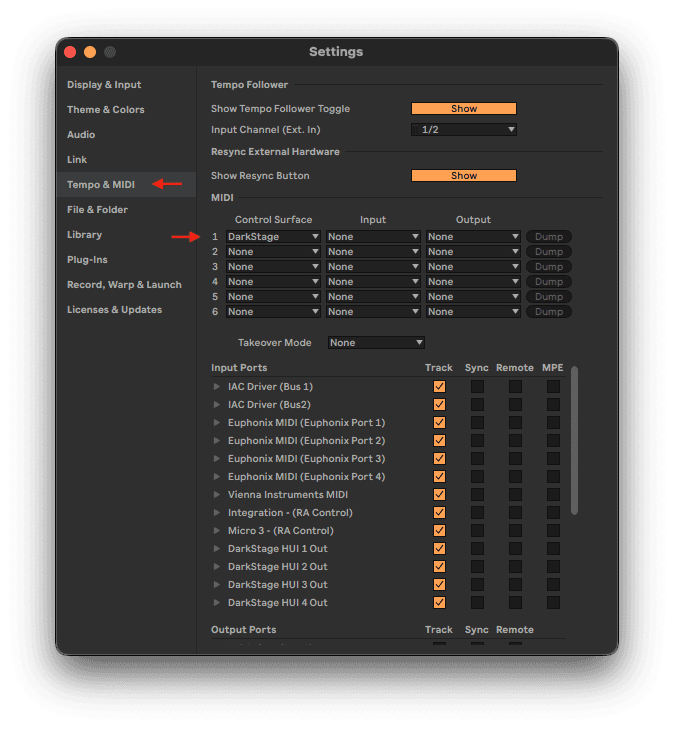The width and height of the screenshot is (674, 729).
Task: Click the Euphonix MIDI (Euphonix Port 4) row label
Action: pos(306,477)
